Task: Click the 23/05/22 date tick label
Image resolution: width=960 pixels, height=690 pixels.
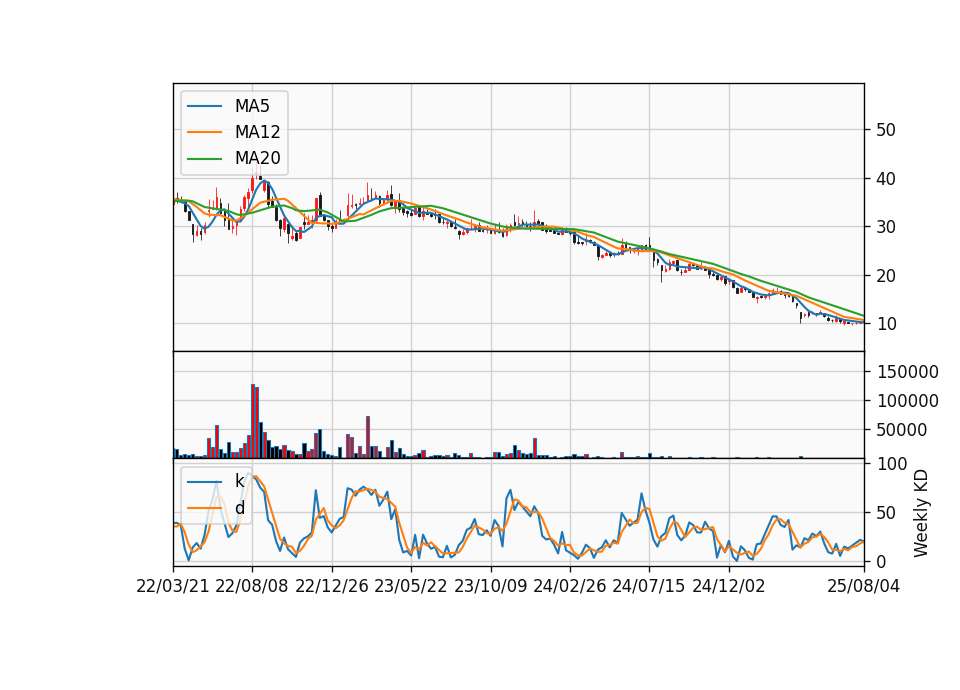Action: pyautogui.click(x=411, y=586)
